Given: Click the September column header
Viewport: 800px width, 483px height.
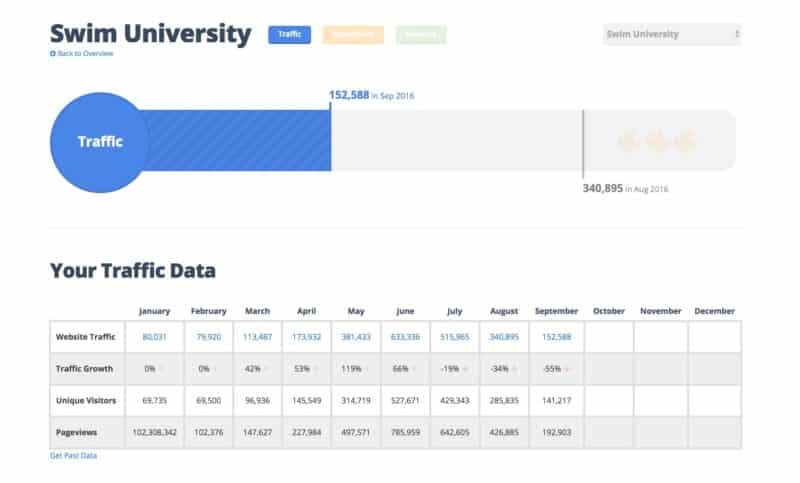Looking at the screenshot, I should click(x=556, y=311).
